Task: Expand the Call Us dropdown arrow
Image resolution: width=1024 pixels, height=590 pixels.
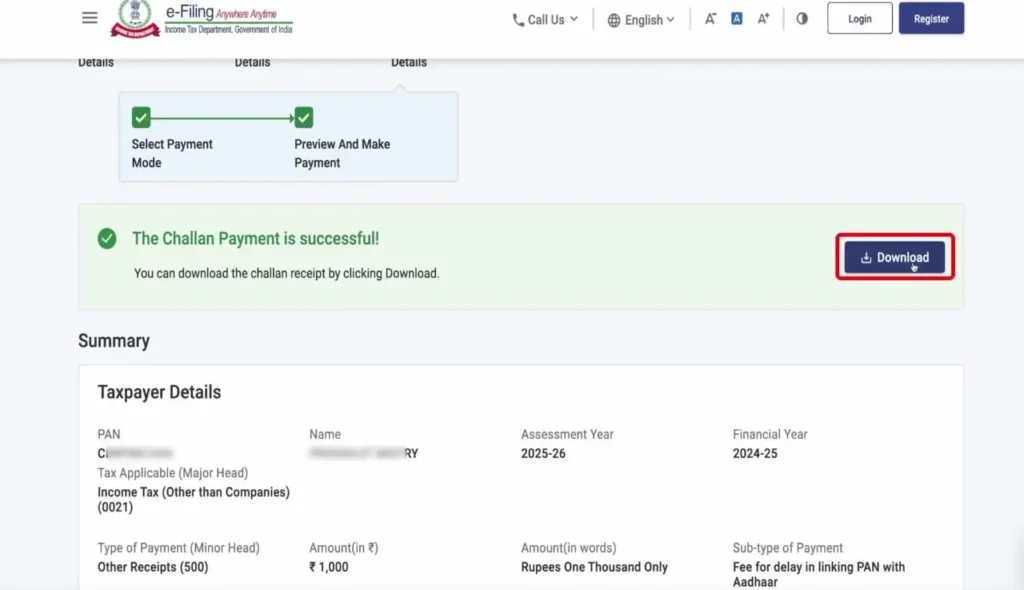Action: tap(574, 19)
